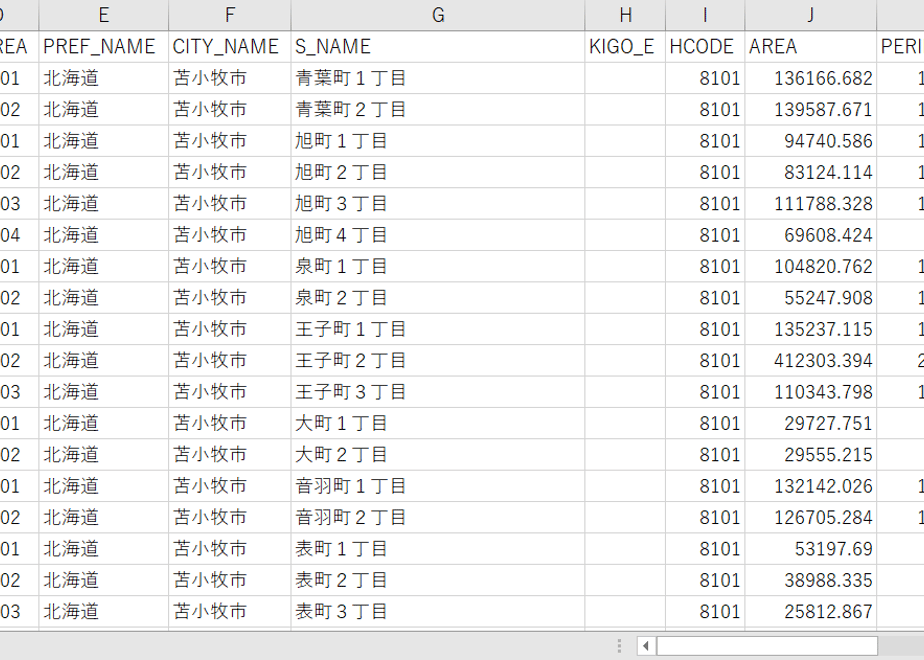Select cell 青葉町１丁目
The height and width of the screenshot is (660, 924).
[x=438, y=78]
